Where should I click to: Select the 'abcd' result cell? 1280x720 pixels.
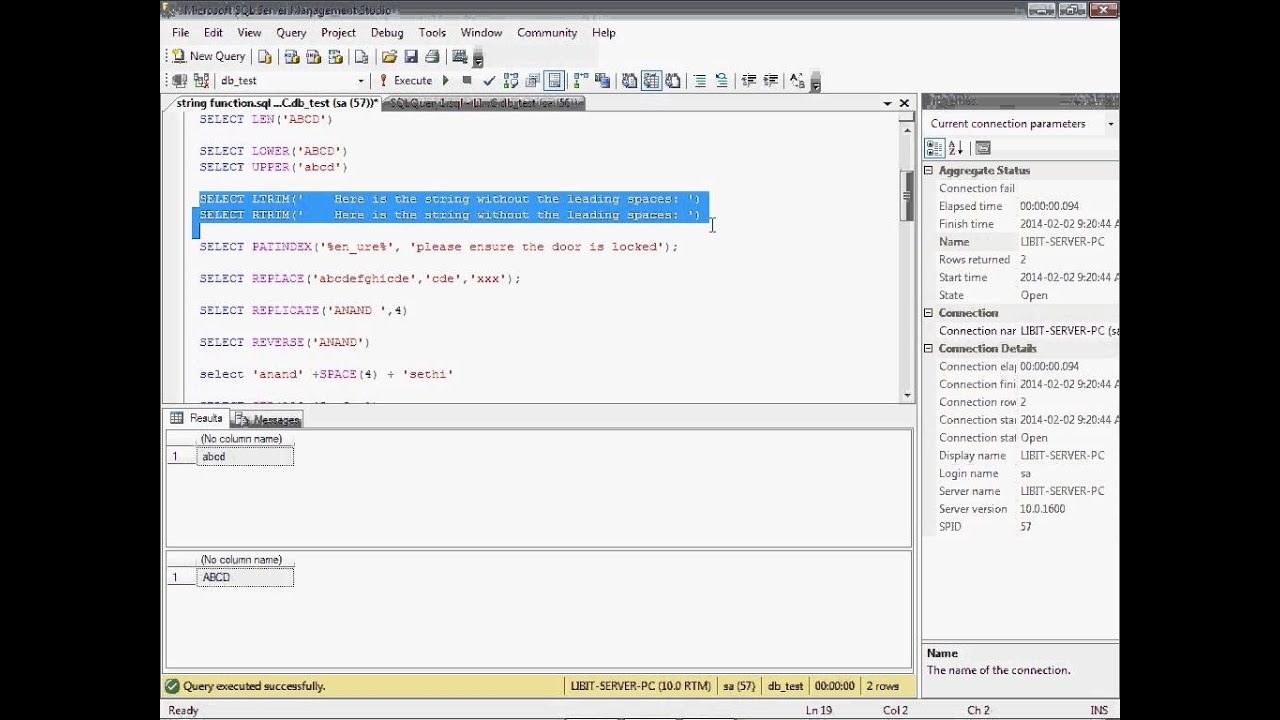pyautogui.click(x=245, y=457)
